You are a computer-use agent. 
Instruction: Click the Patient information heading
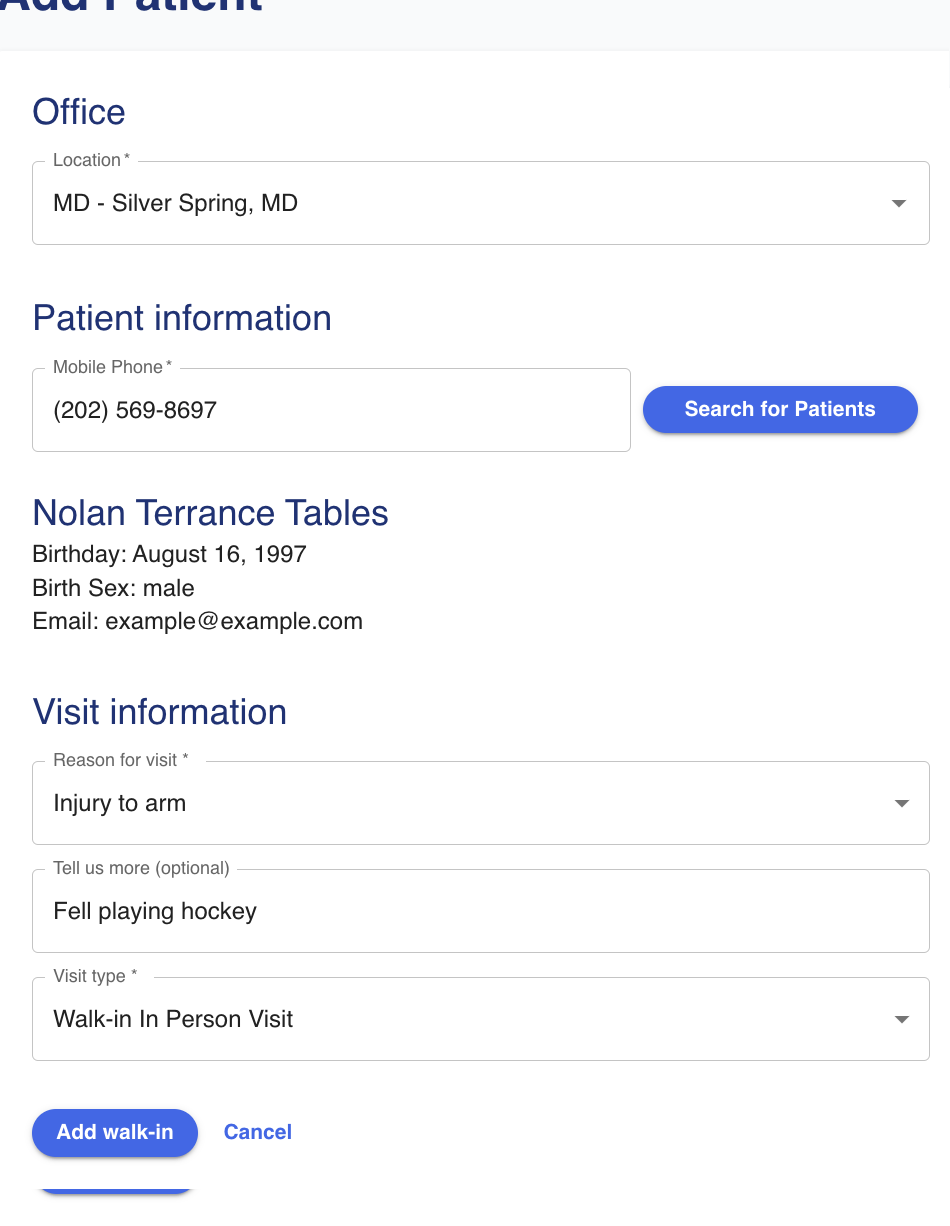tap(182, 318)
